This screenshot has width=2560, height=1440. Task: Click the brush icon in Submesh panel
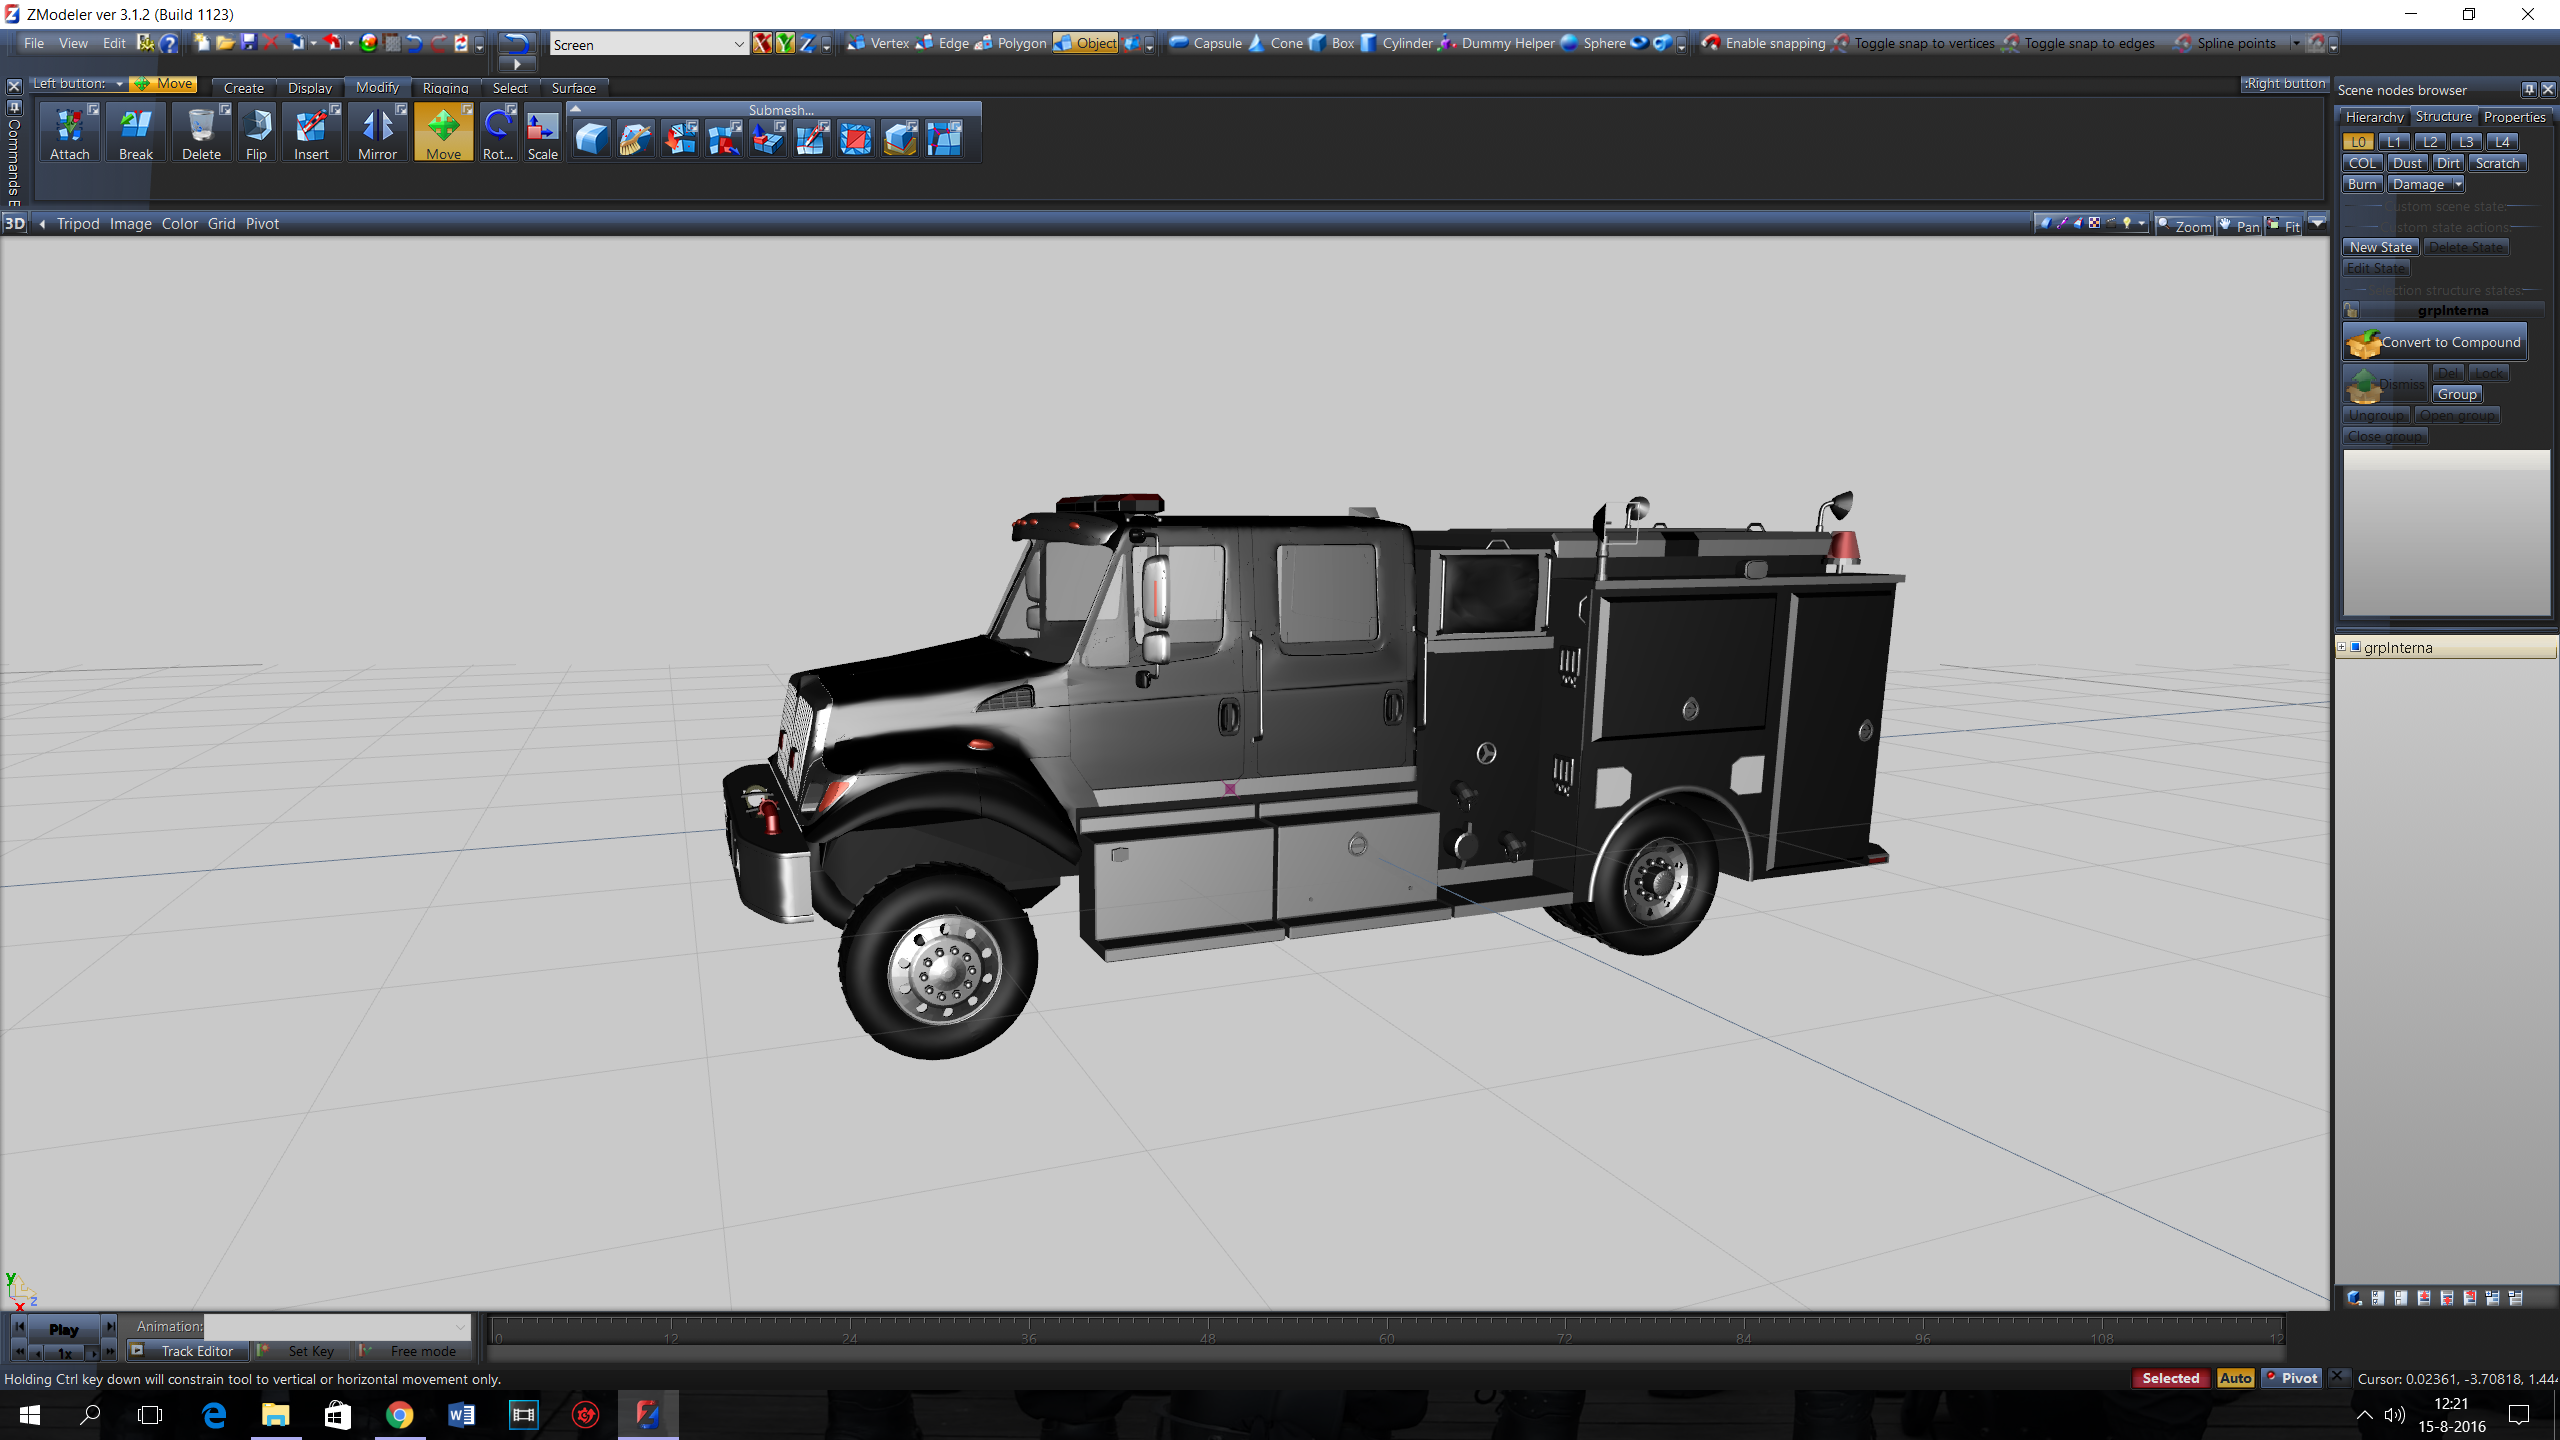(635, 138)
